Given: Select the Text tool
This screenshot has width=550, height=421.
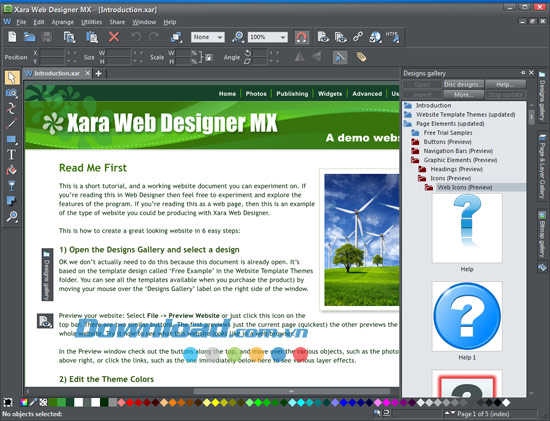Looking at the screenshot, I should coord(11,155).
